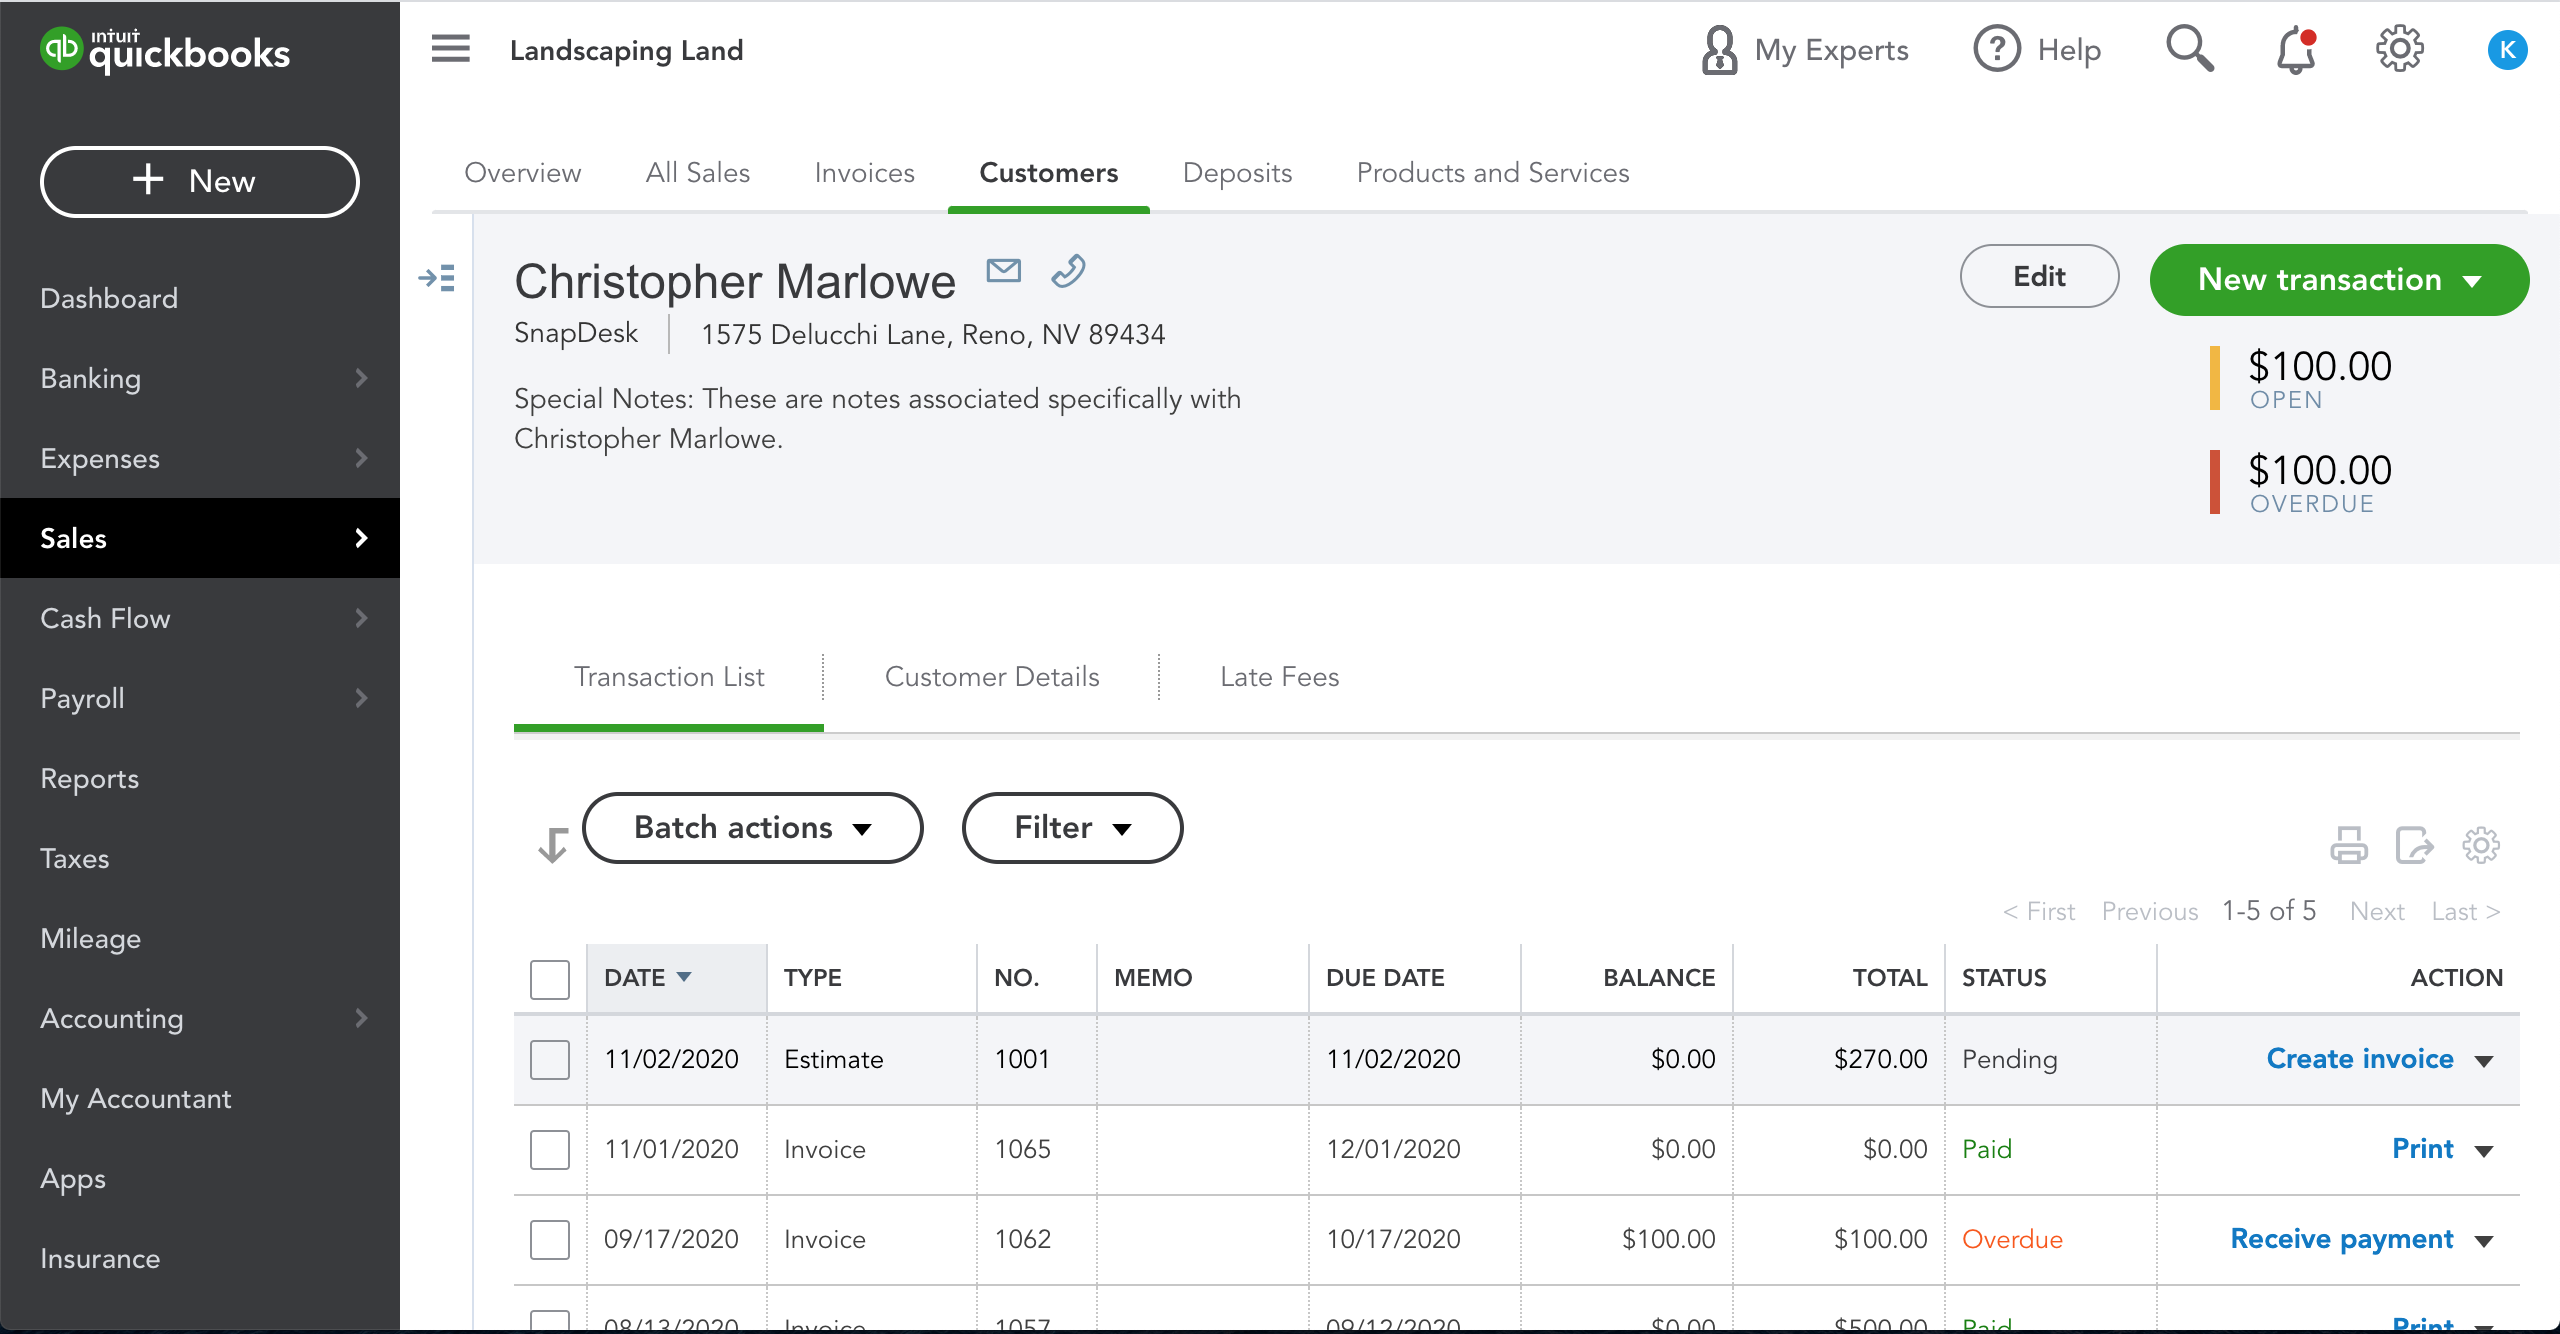This screenshot has width=2560, height=1334.
Task: Expand Expenses sidebar menu
Action: point(200,458)
